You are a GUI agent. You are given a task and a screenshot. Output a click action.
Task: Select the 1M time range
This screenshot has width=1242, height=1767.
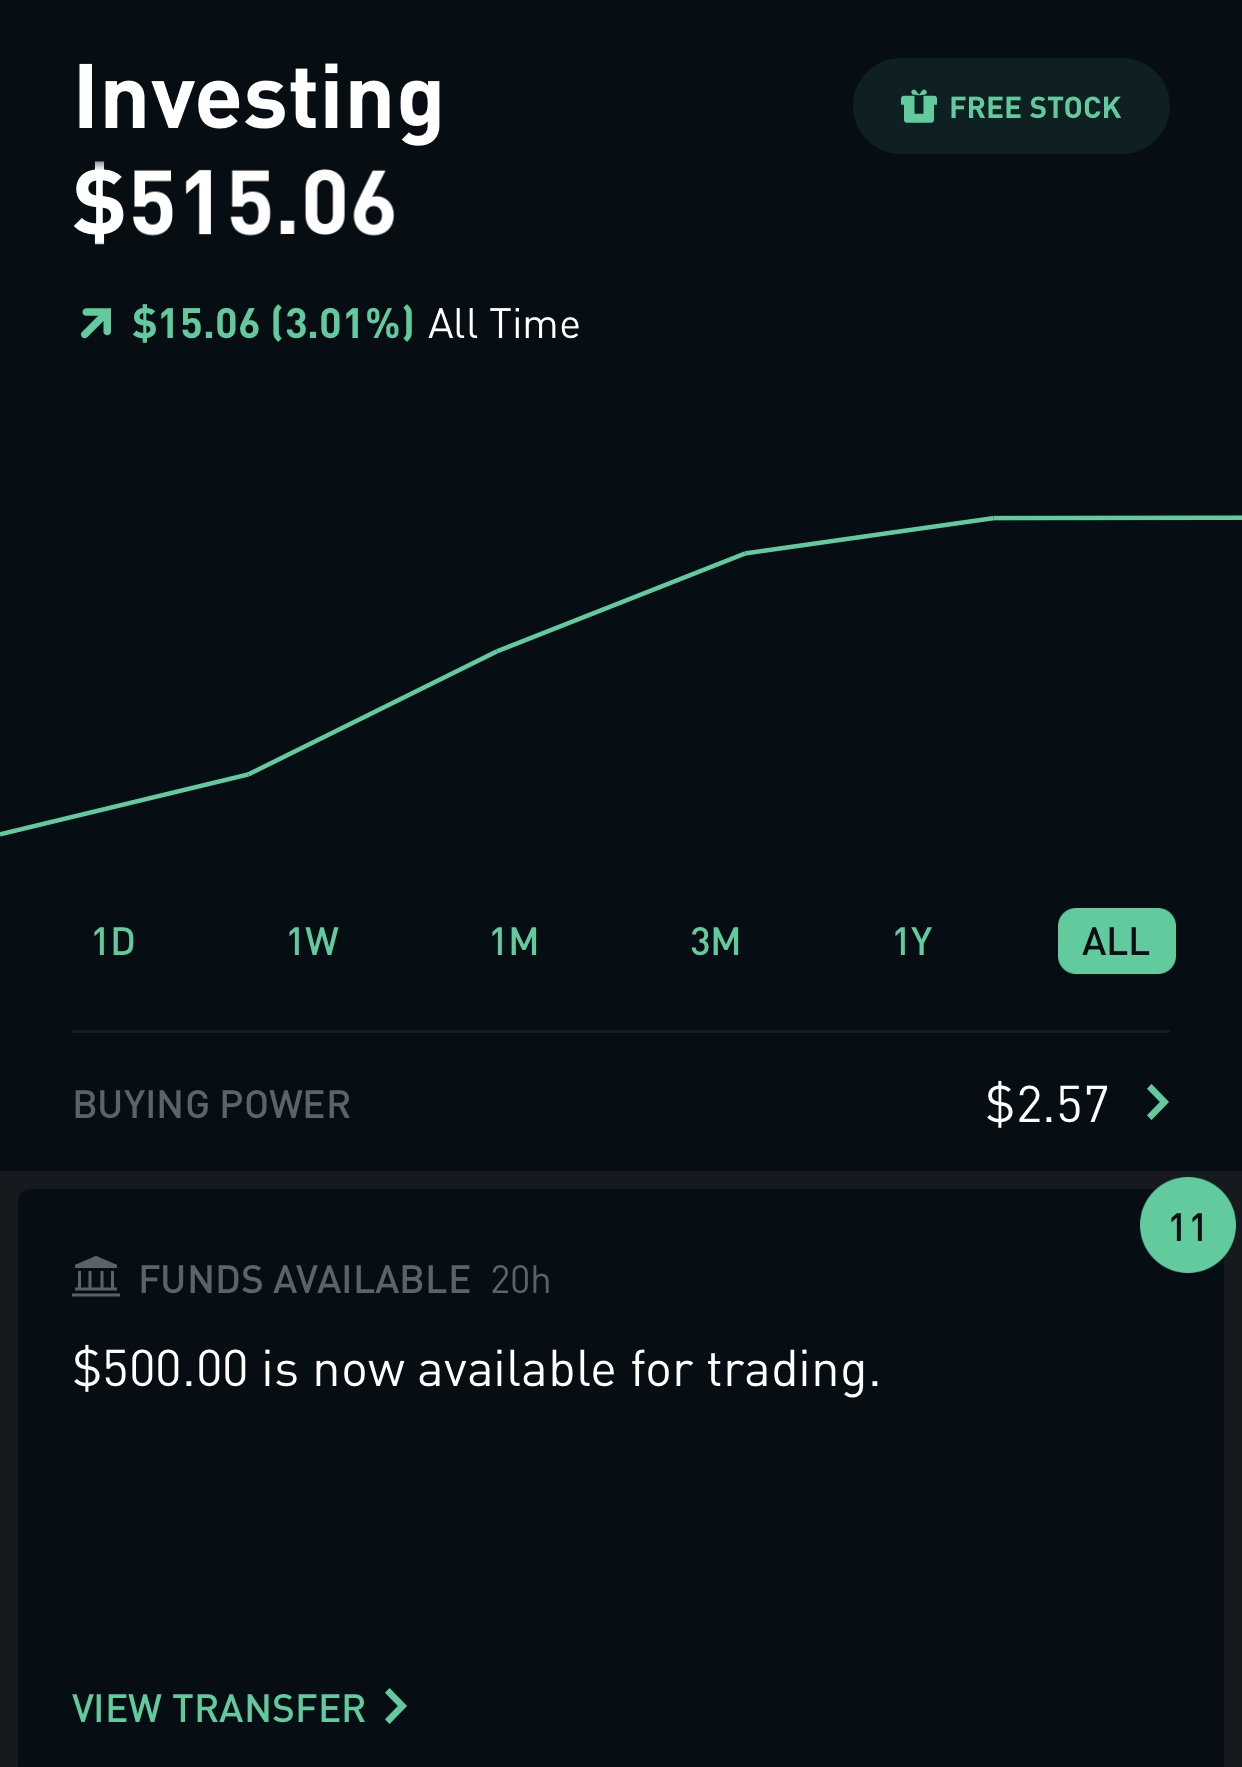[x=514, y=942]
